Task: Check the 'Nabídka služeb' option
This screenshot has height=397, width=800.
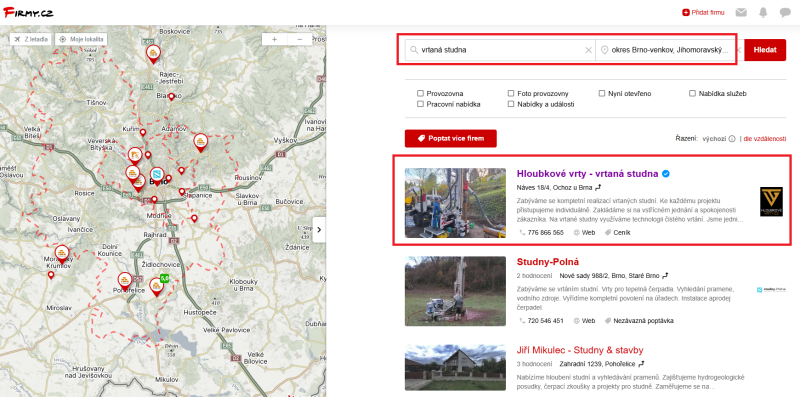Action: [x=692, y=93]
